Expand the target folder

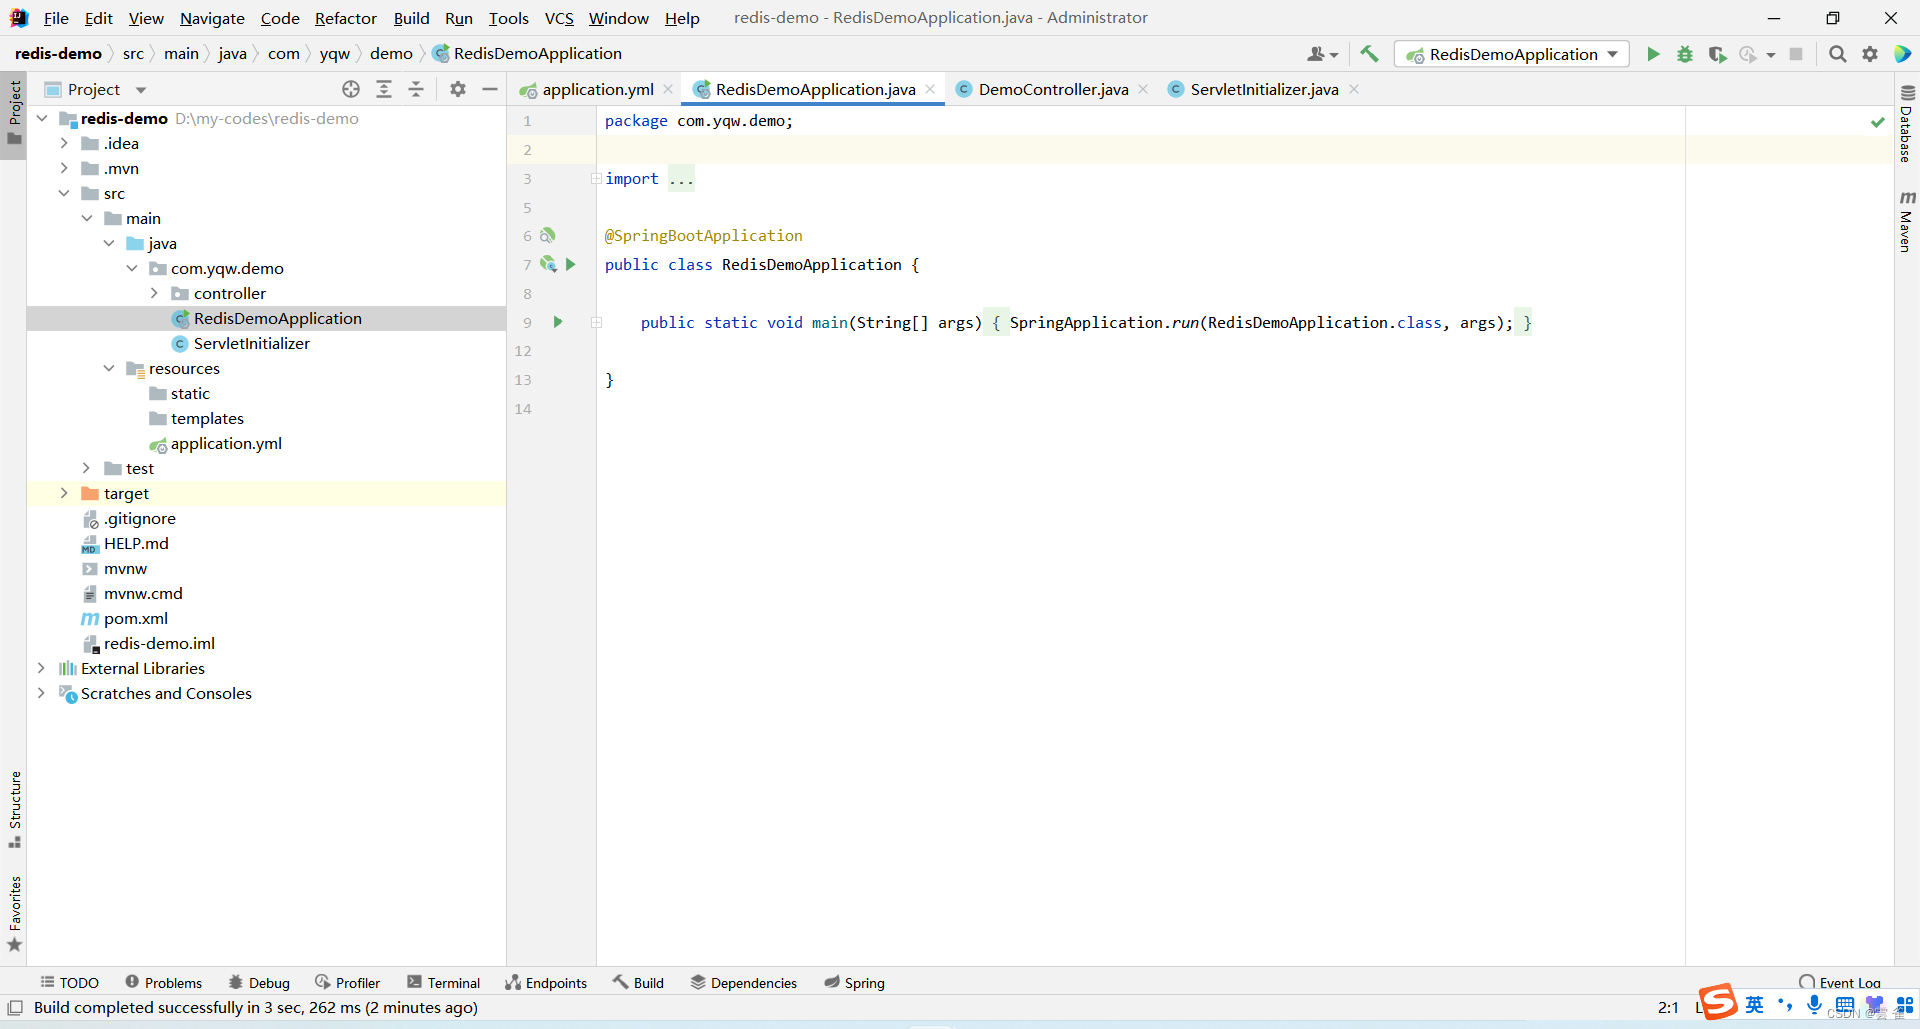64,493
